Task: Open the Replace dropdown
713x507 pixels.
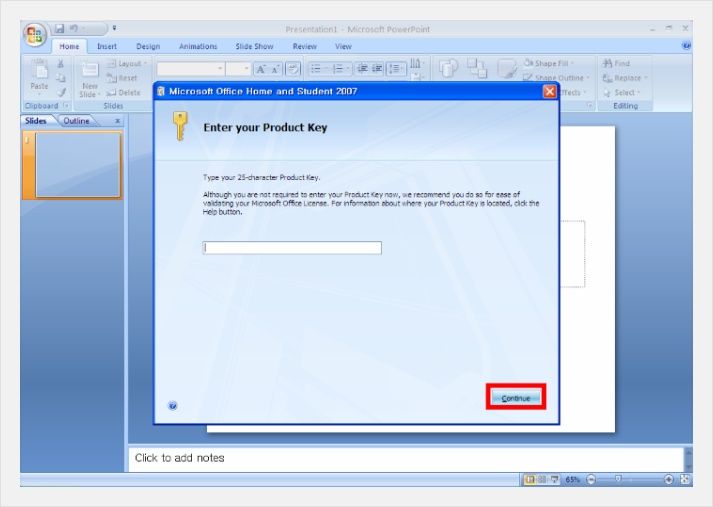Action: [624, 78]
